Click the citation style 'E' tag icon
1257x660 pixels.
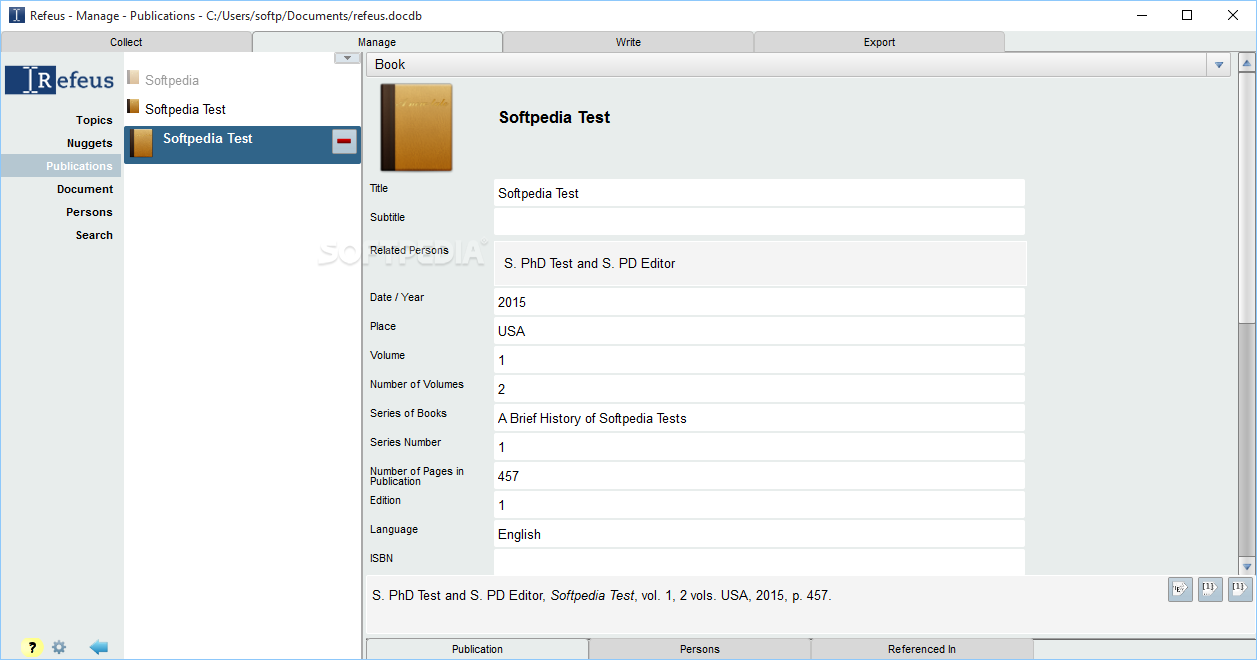tap(1180, 589)
